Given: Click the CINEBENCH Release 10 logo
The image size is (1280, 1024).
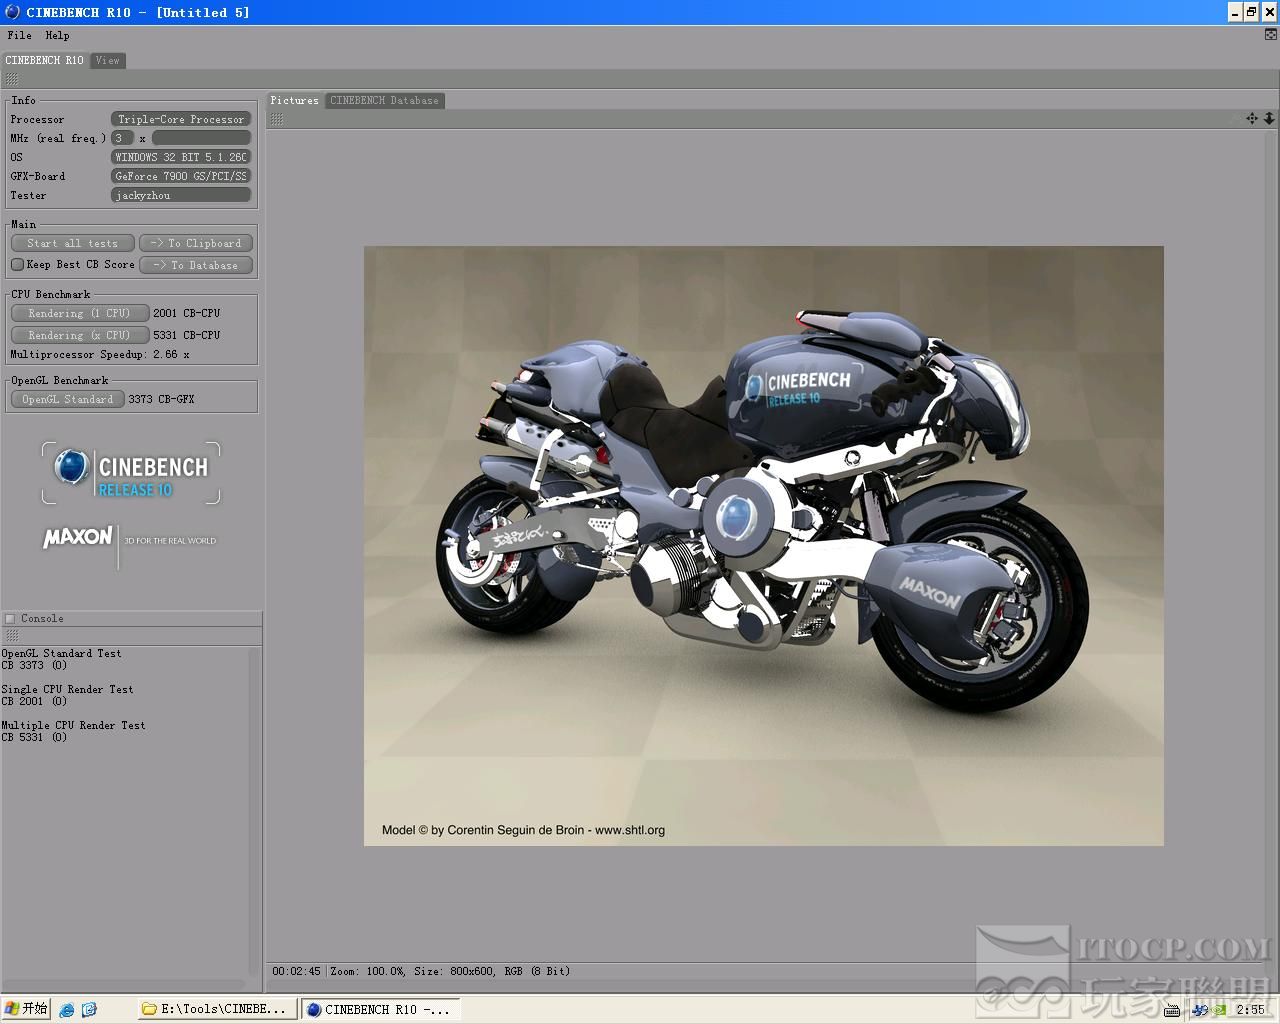Looking at the screenshot, I should tap(131, 473).
